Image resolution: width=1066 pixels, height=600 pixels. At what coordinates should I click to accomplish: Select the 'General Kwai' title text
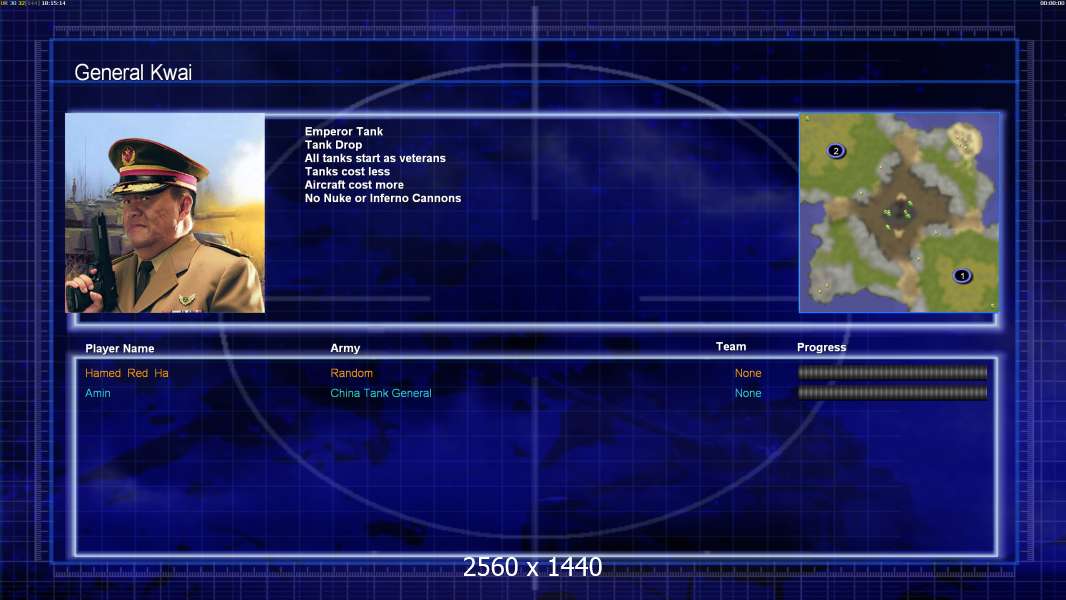click(133, 72)
